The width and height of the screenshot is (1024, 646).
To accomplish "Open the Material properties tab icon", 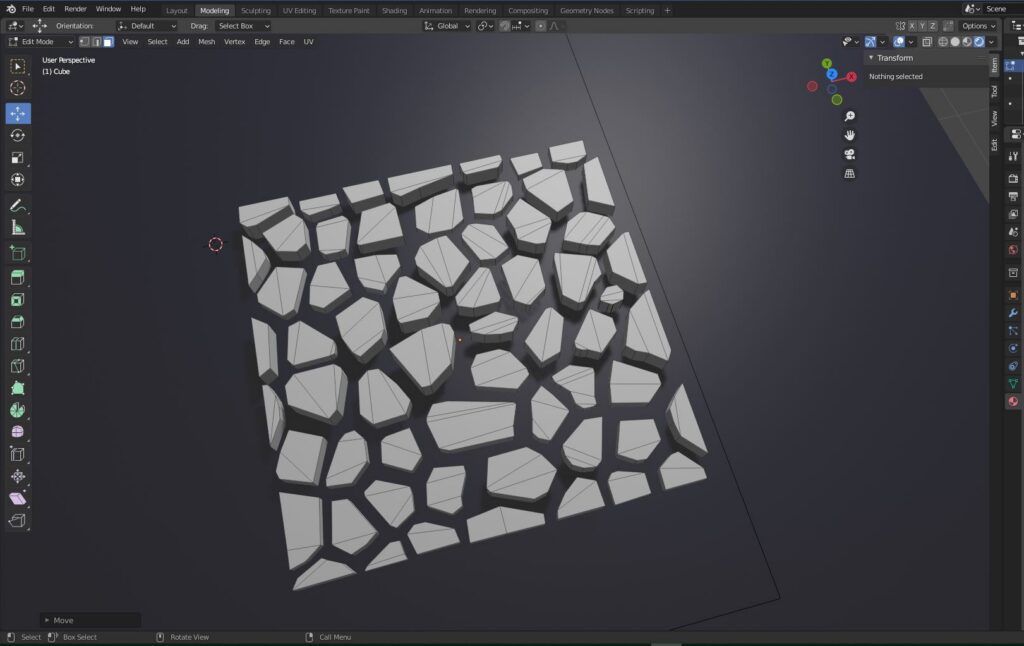I will tap(1013, 401).
